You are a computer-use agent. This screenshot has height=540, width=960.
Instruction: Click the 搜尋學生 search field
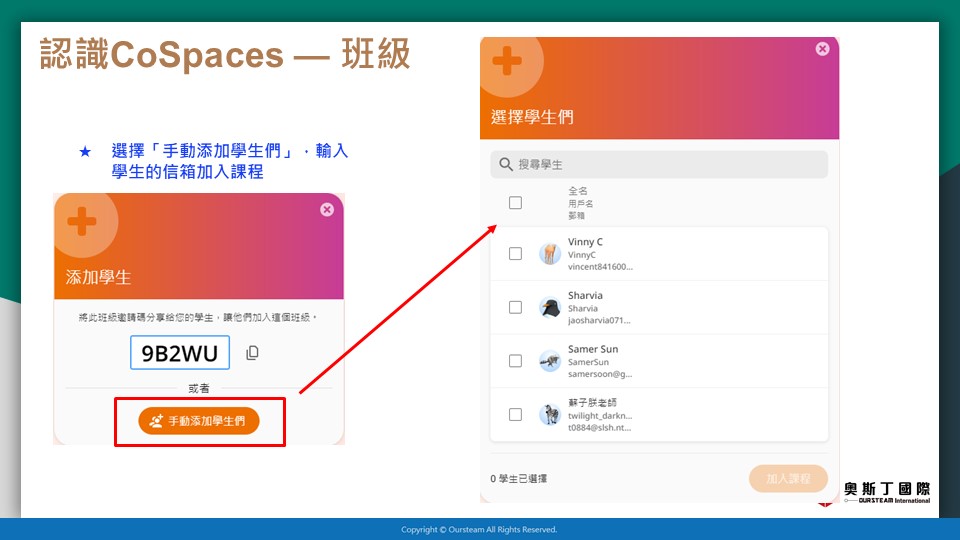(659, 165)
